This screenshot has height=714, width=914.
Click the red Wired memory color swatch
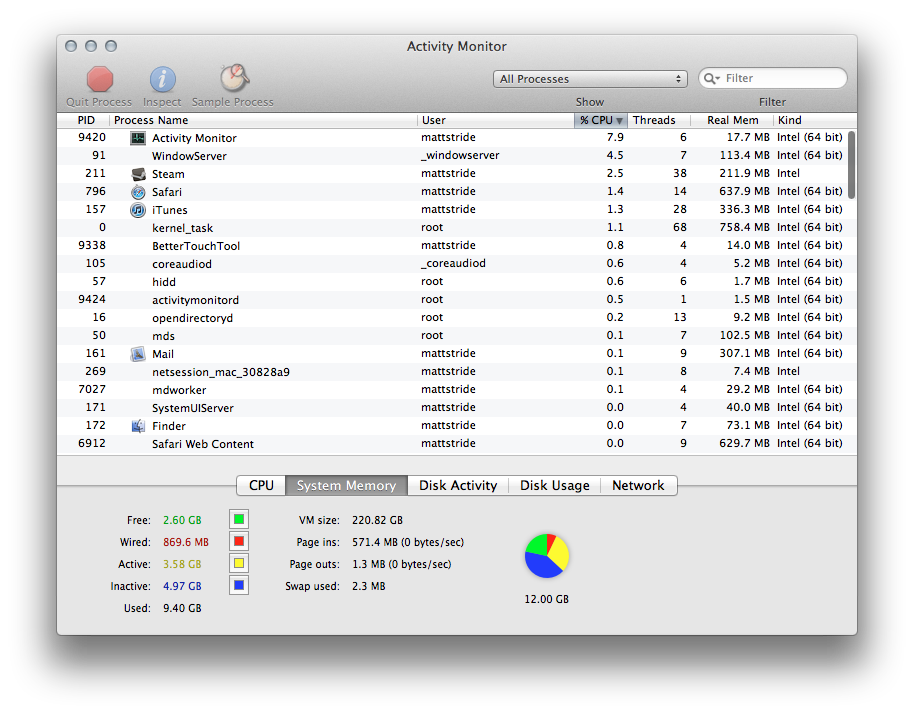click(x=239, y=541)
